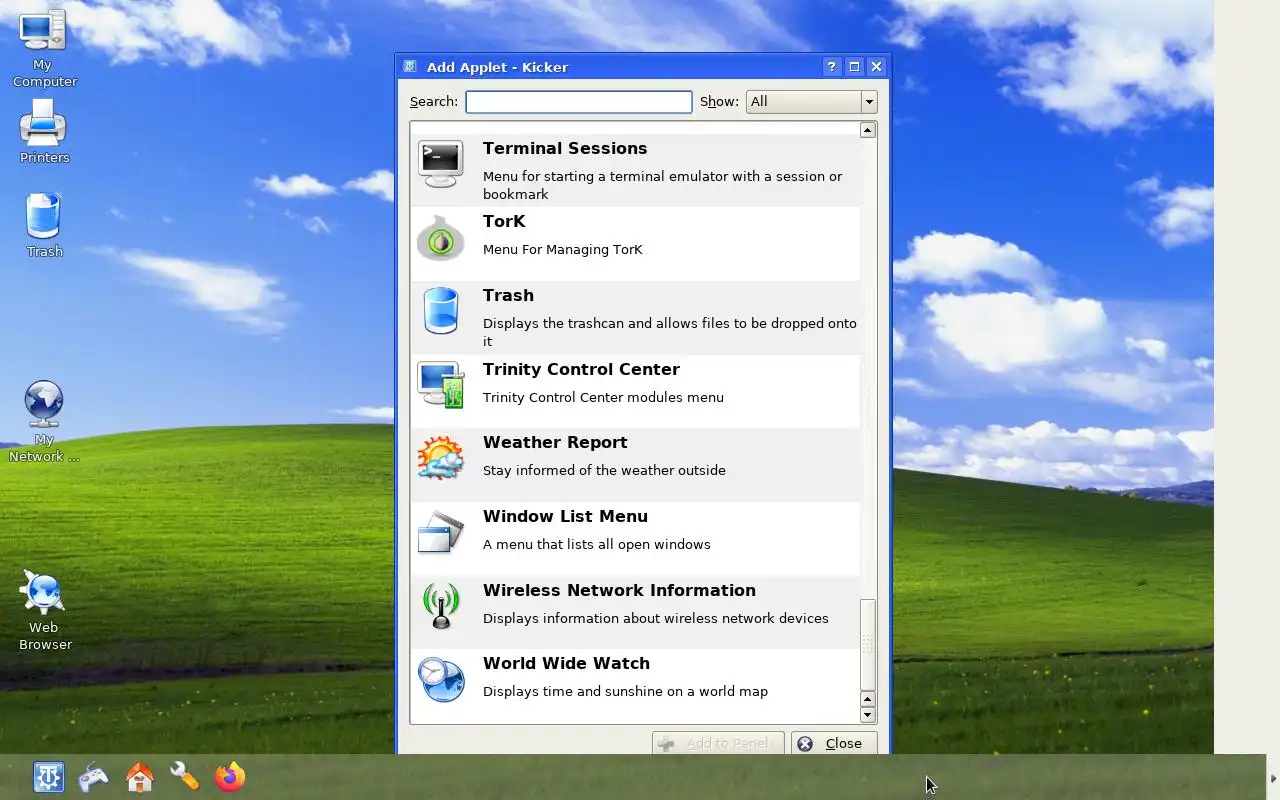Click the help question mark title button

click(832, 67)
